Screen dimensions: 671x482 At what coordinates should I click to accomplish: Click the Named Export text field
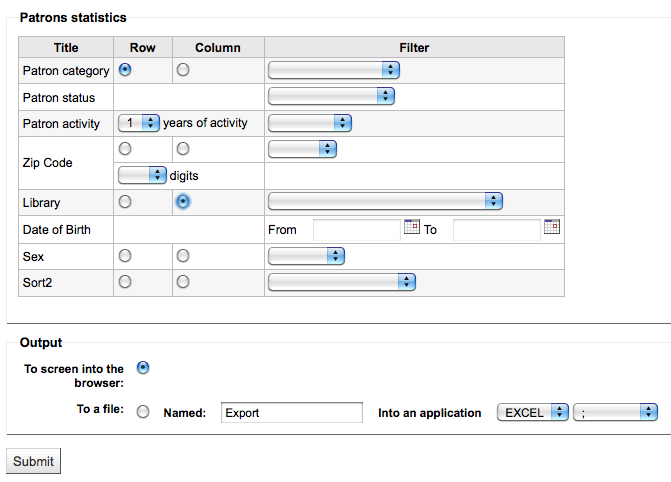click(292, 413)
